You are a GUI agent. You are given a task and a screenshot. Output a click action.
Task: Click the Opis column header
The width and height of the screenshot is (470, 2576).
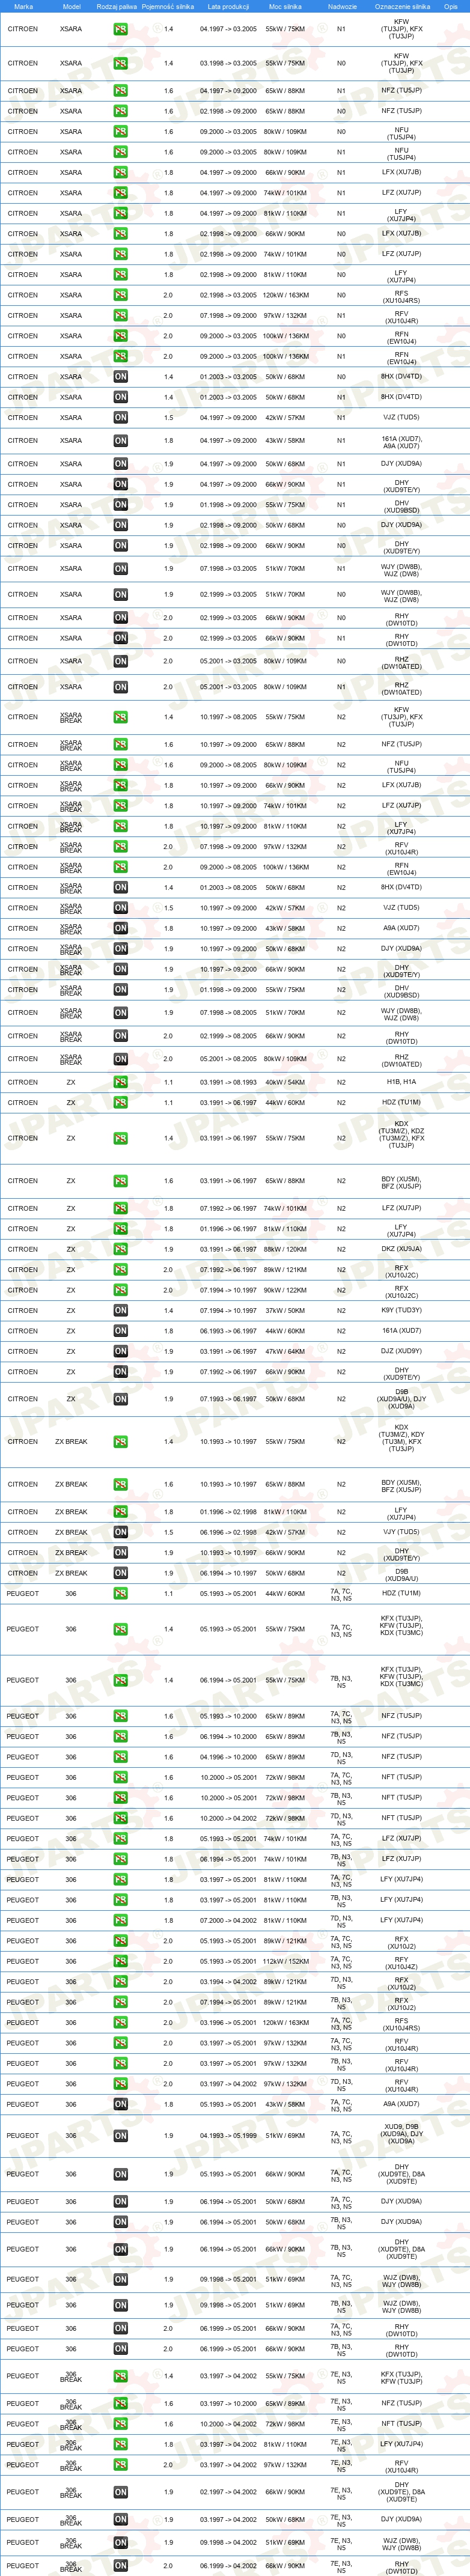(x=451, y=6)
